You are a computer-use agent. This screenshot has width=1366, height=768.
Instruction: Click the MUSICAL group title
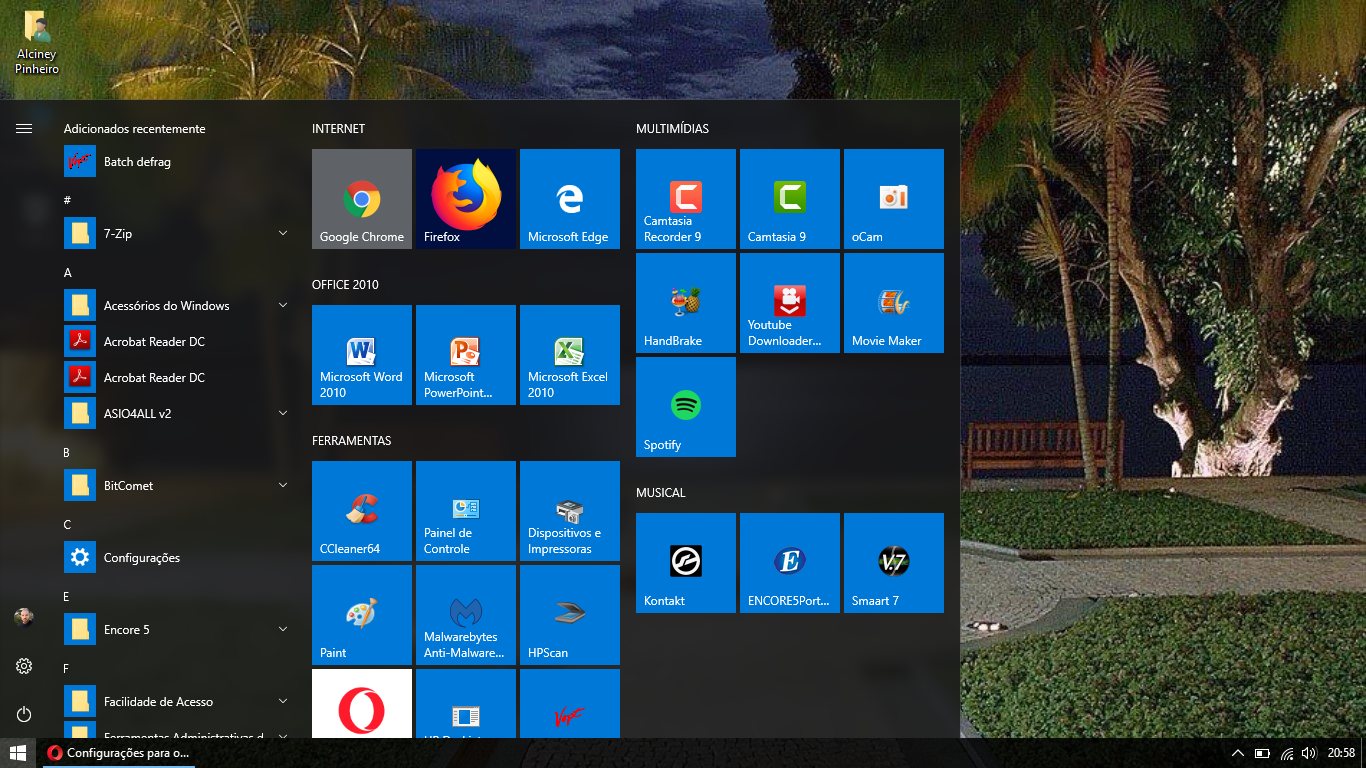click(661, 493)
